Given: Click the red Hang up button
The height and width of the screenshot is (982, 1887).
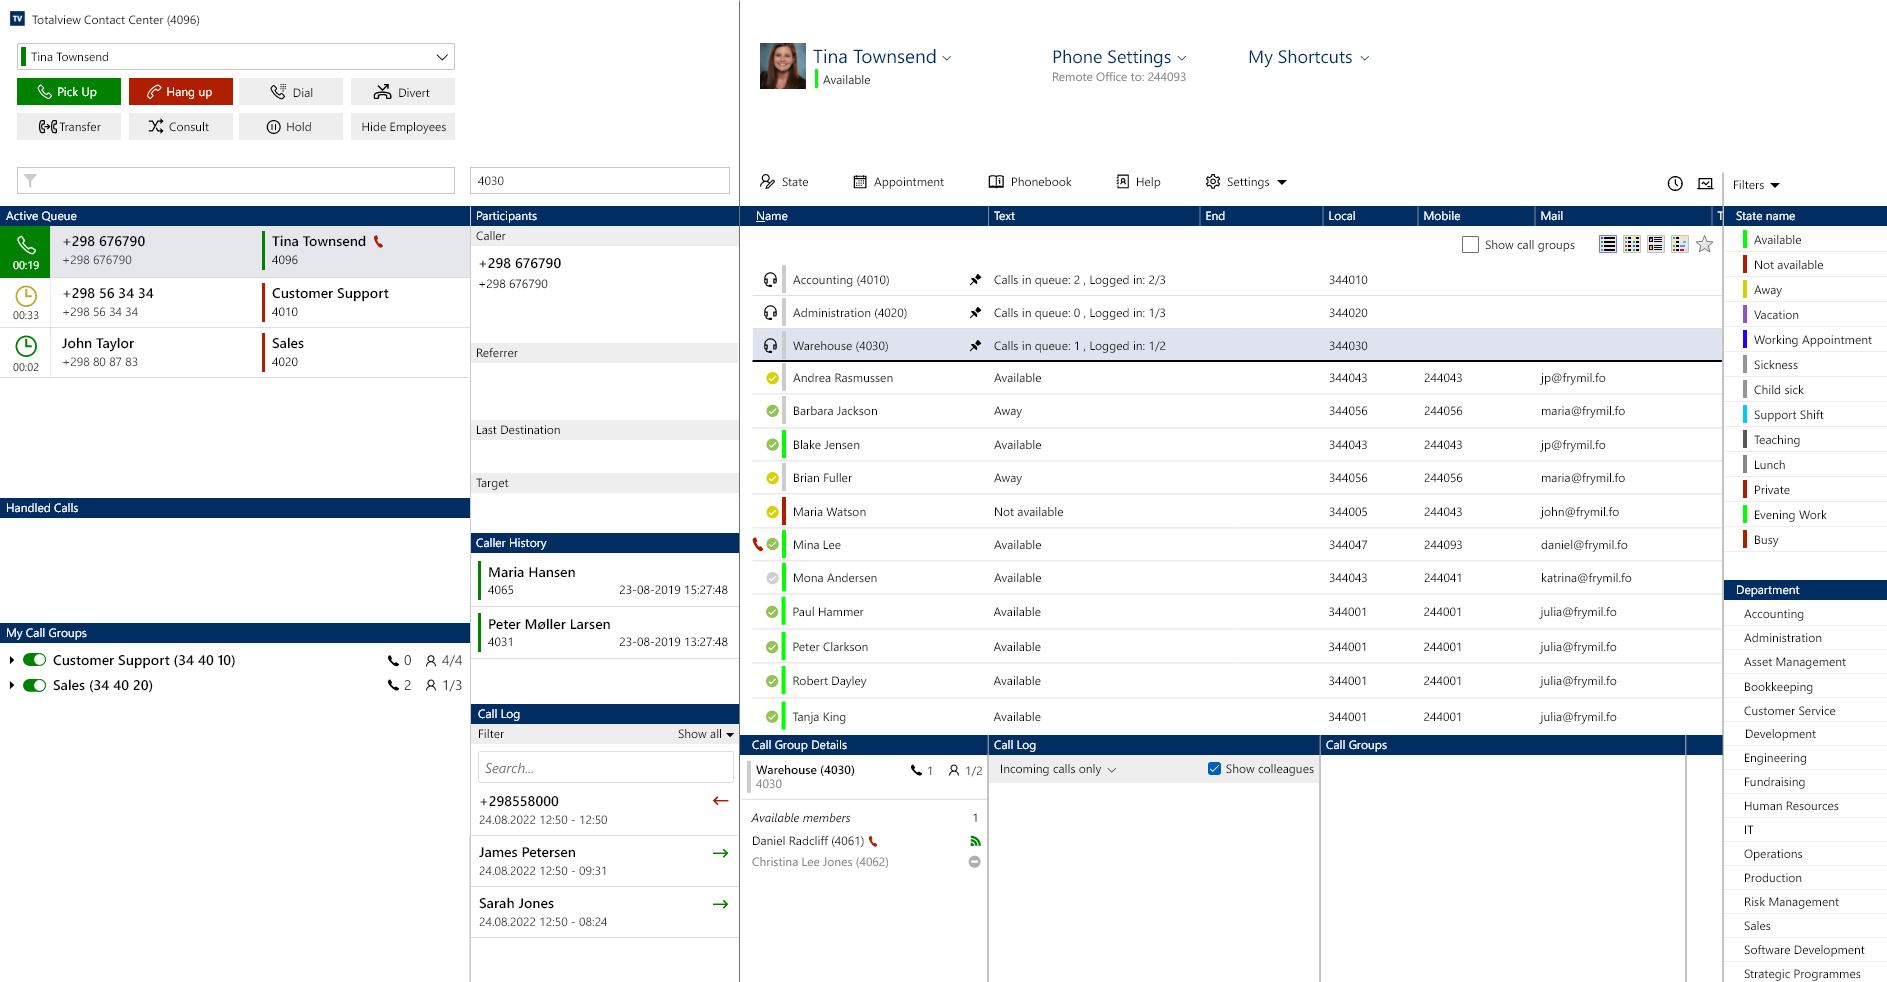Looking at the screenshot, I should coord(181,92).
